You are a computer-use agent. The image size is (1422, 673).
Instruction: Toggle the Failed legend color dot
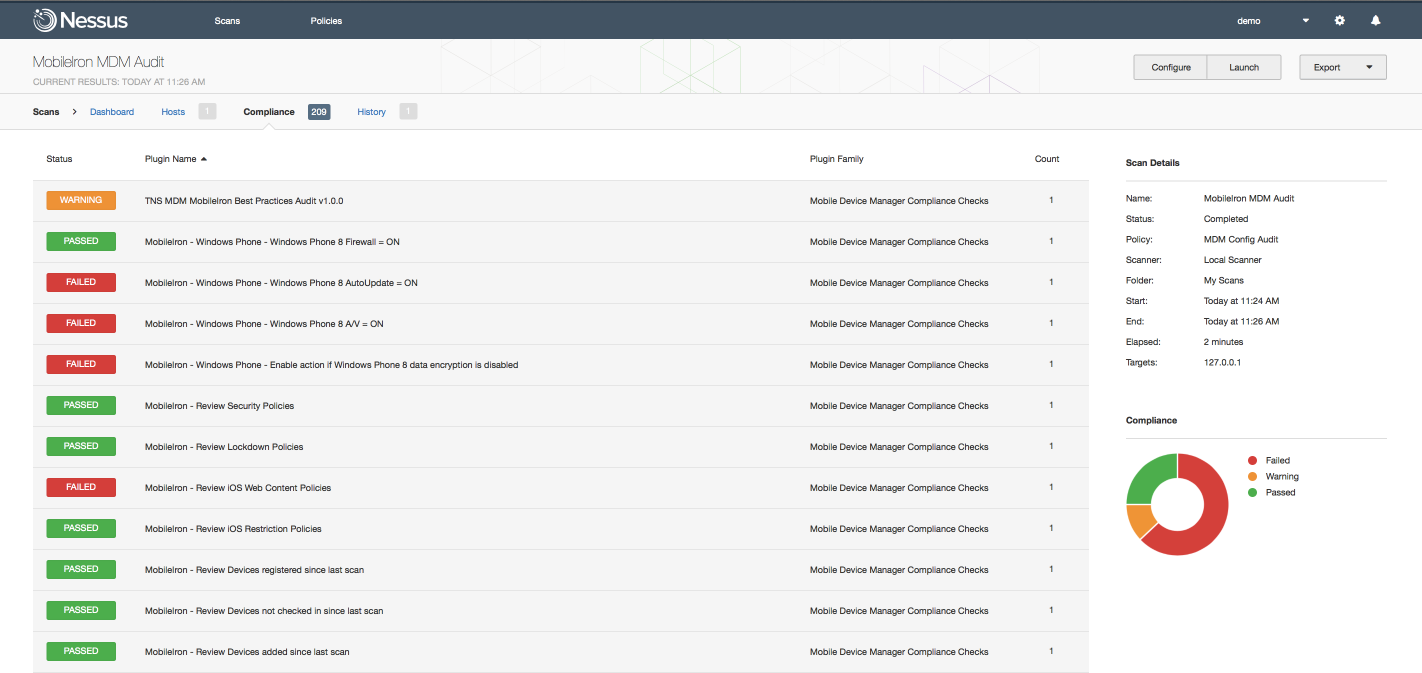click(x=1252, y=461)
